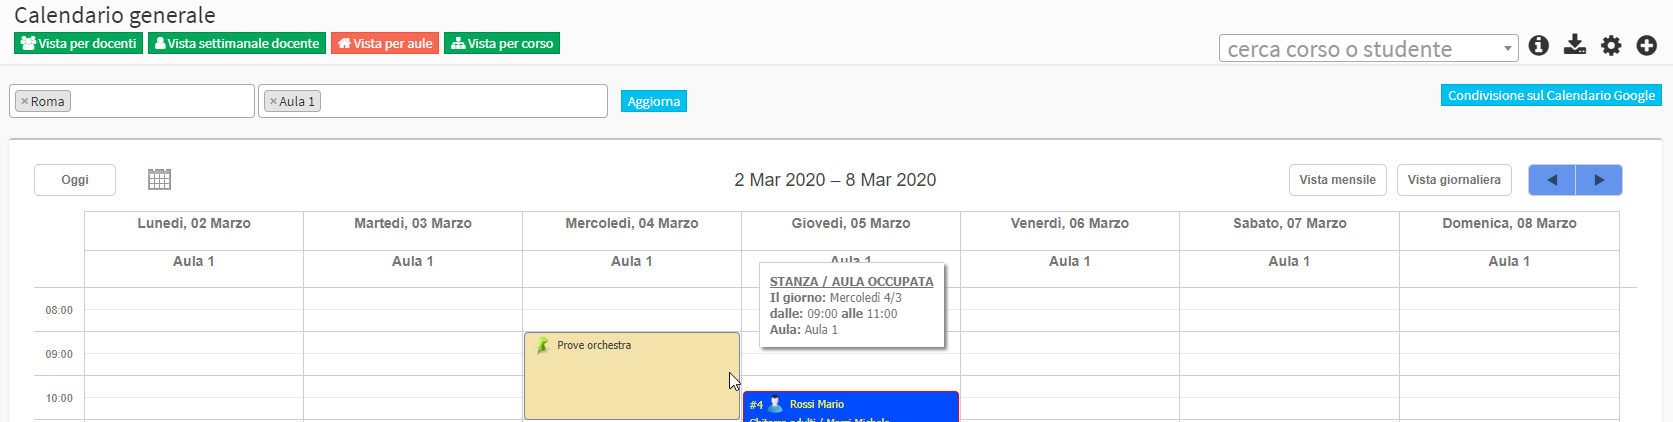Switch to Vista per aule
Viewport: 1673px width, 422px height.
point(385,43)
